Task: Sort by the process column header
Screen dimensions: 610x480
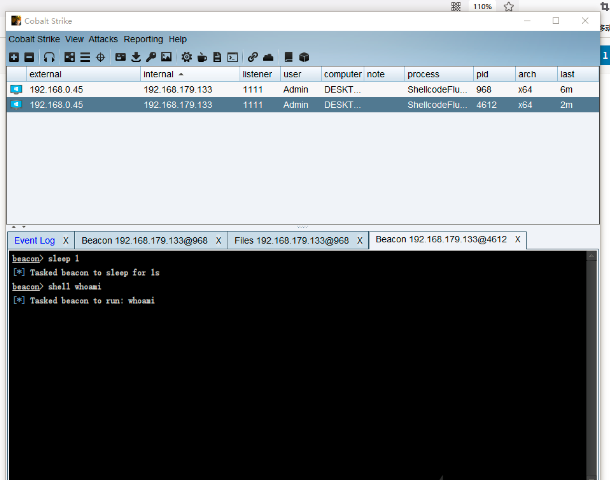Action: [x=438, y=74]
